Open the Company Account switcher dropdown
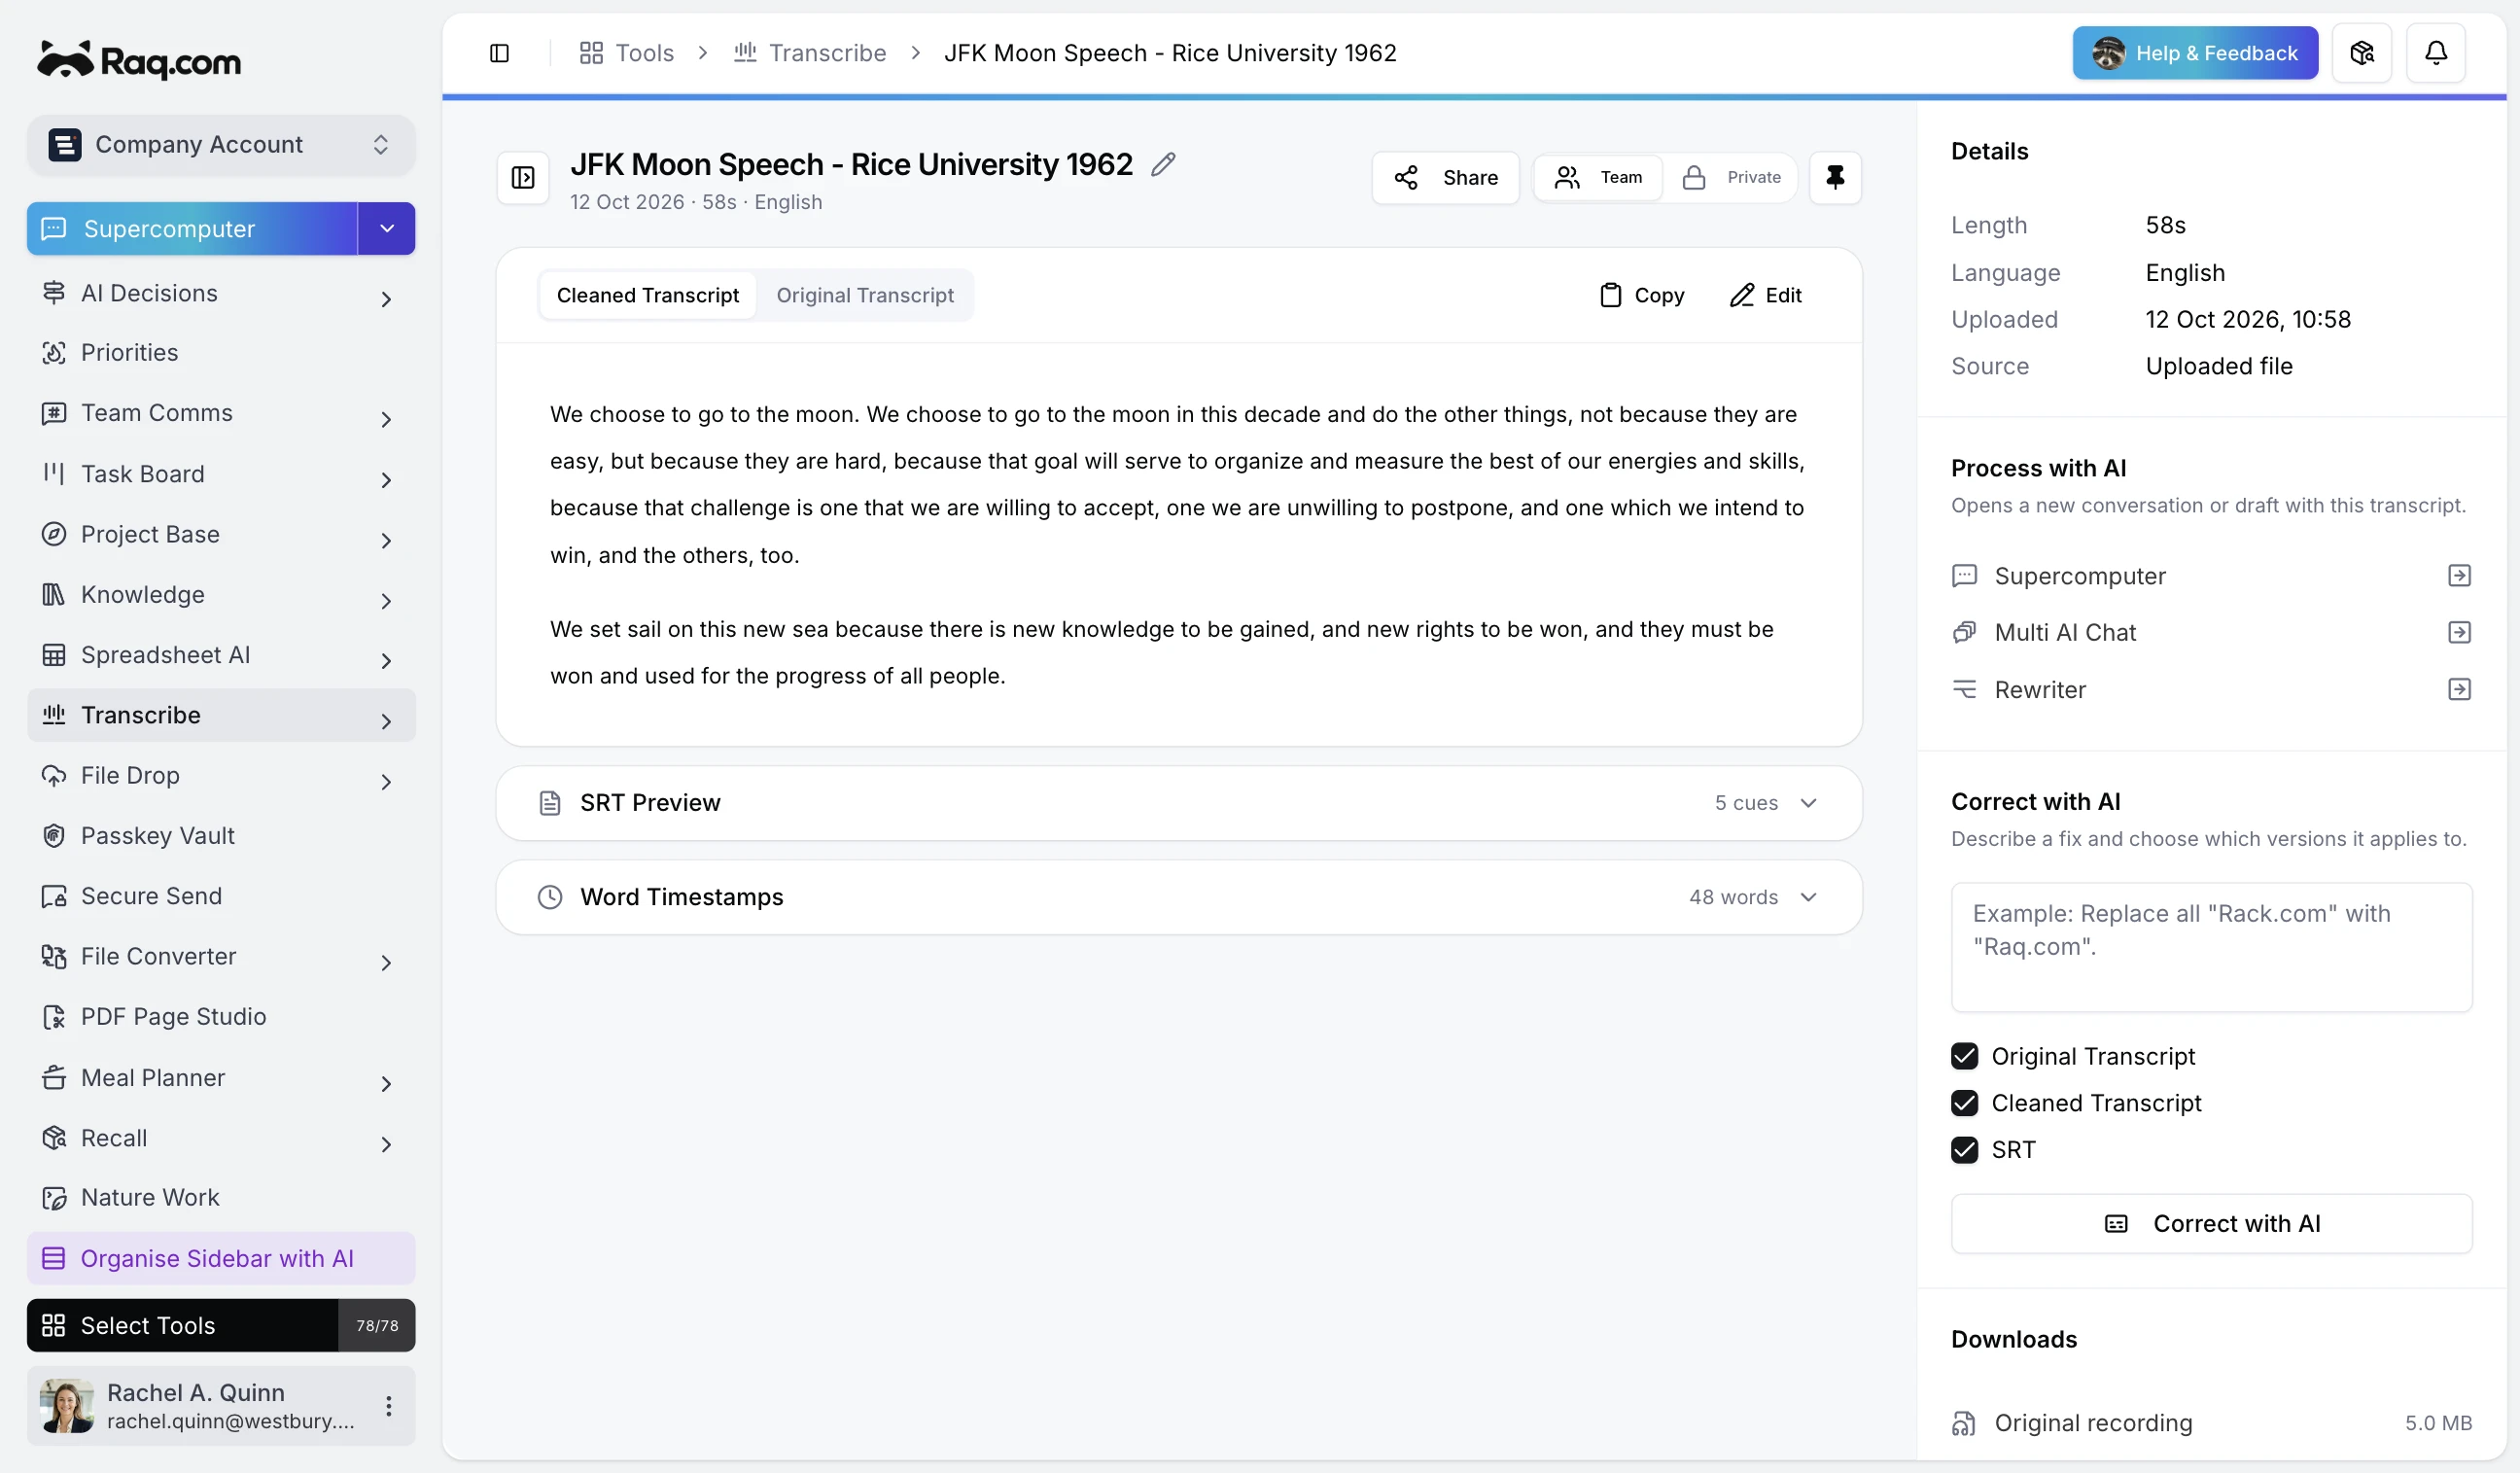Viewport: 2520px width, 1473px height. click(221, 145)
